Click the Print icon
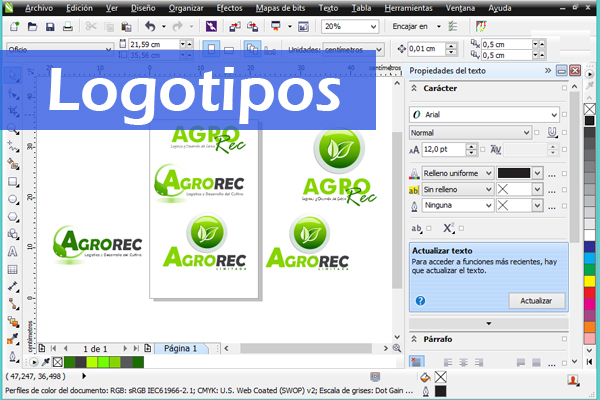Image resolution: width=600 pixels, height=400 pixels. pos(68,26)
